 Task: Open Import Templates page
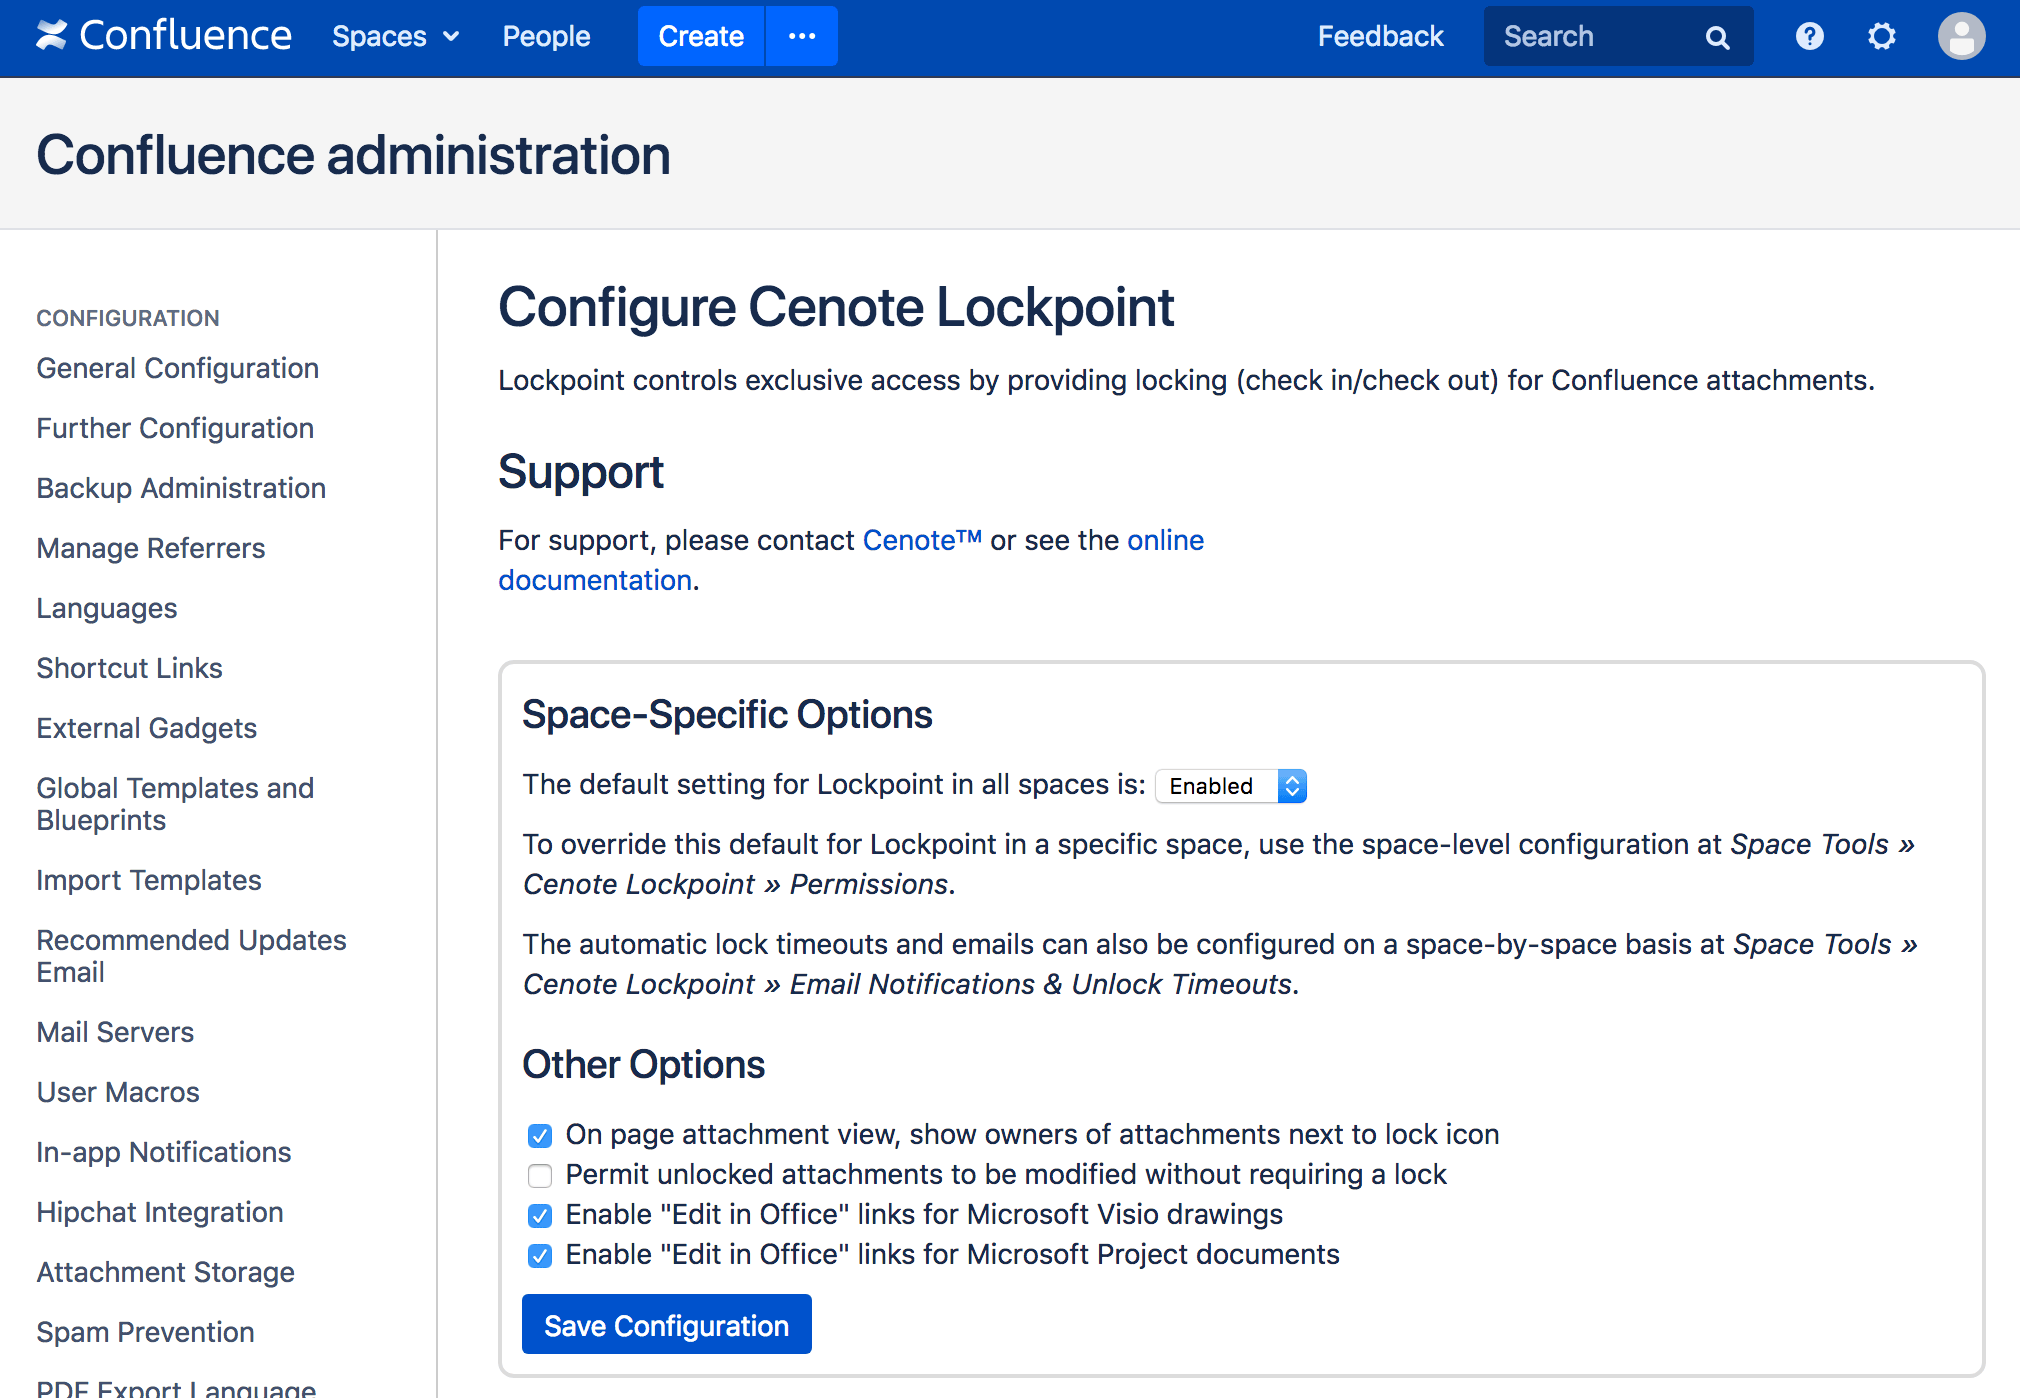[149, 880]
